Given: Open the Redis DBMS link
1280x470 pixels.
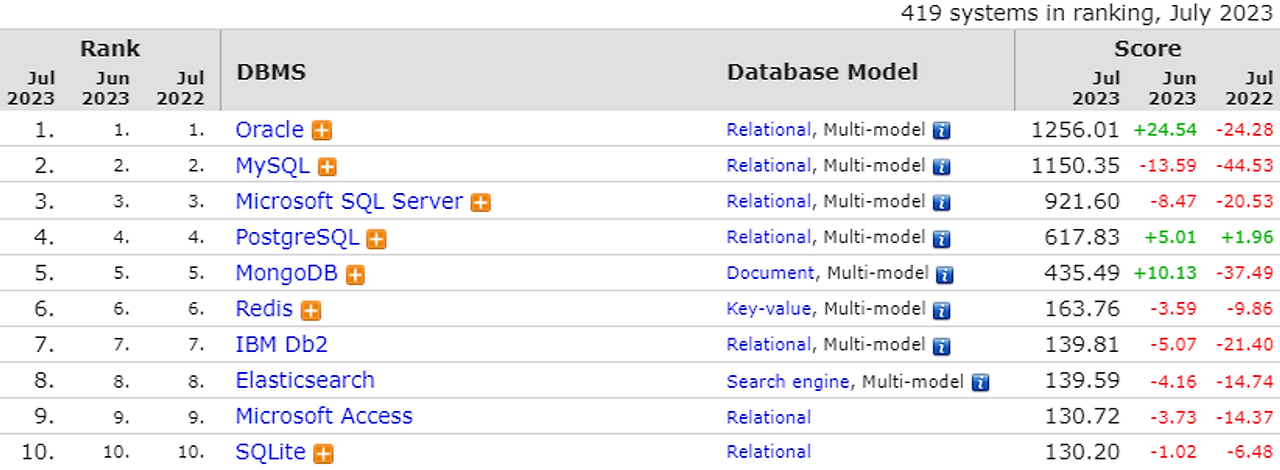Looking at the screenshot, I should pos(264,309).
